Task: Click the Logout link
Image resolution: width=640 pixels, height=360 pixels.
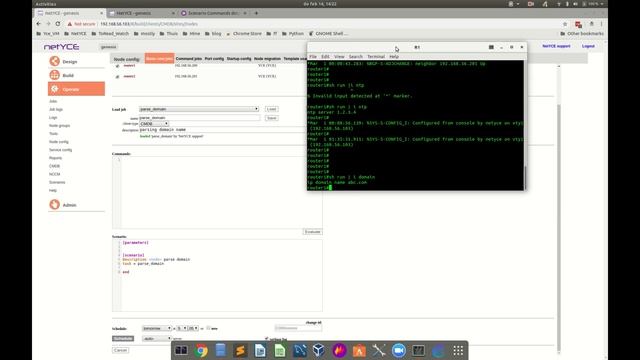Action: click(x=588, y=46)
